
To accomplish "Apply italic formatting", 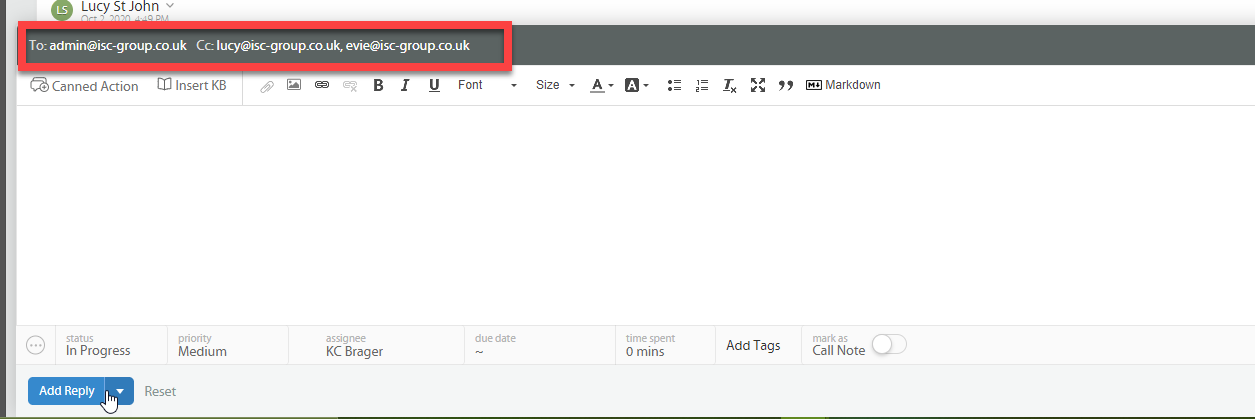I will click(405, 85).
